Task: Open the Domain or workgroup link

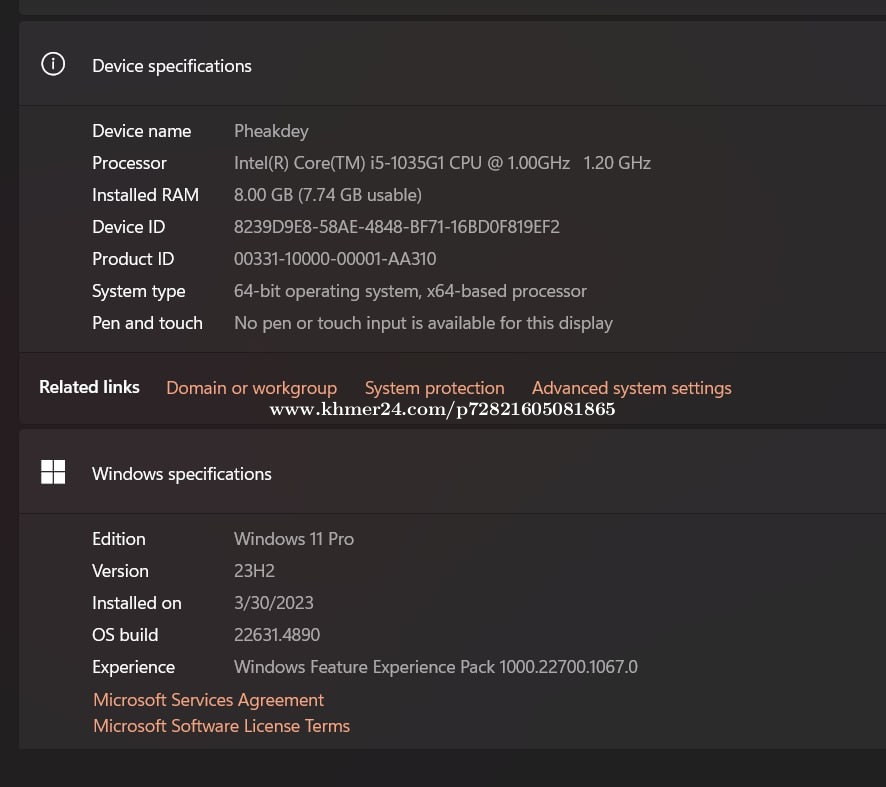Action: pyautogui.click(x=251, y=388)
